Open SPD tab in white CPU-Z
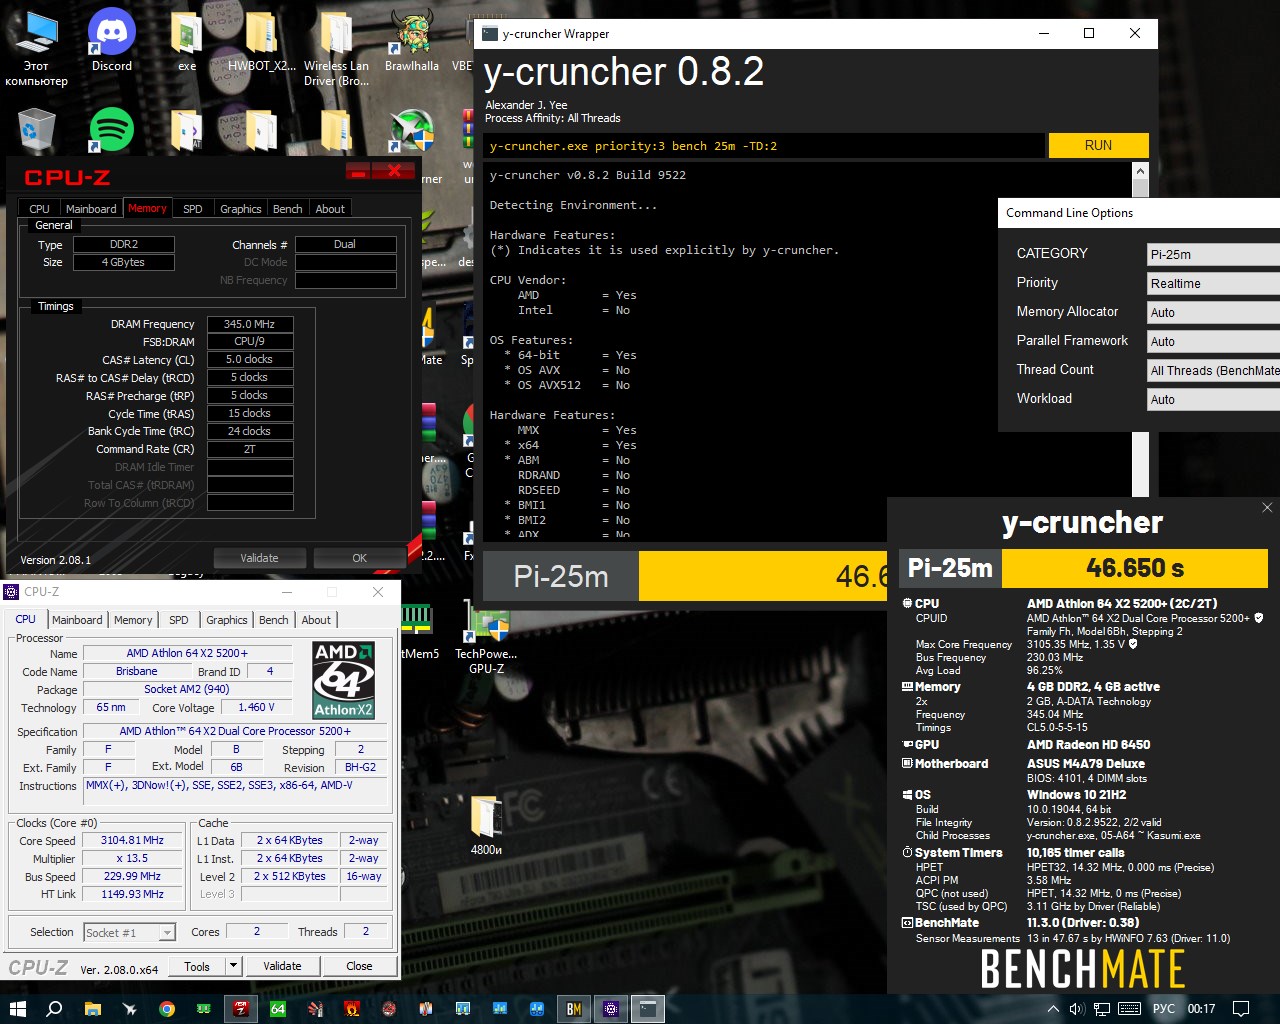Viewport: 1280px width, 1024px height. tap(179, 620)
